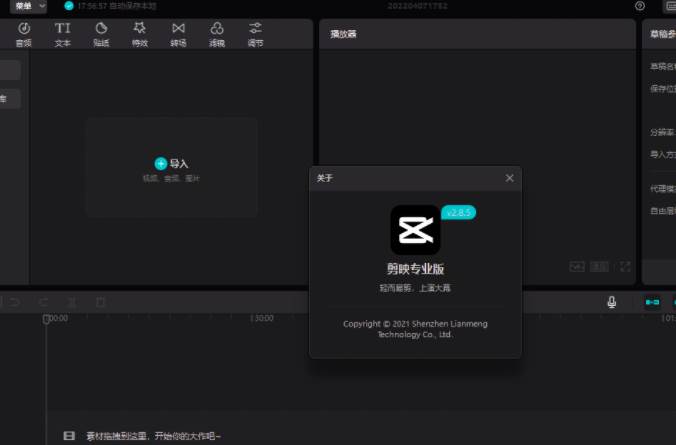
Task: Switch to the 特效 effects tab
Action: click(x=140, y=34)
